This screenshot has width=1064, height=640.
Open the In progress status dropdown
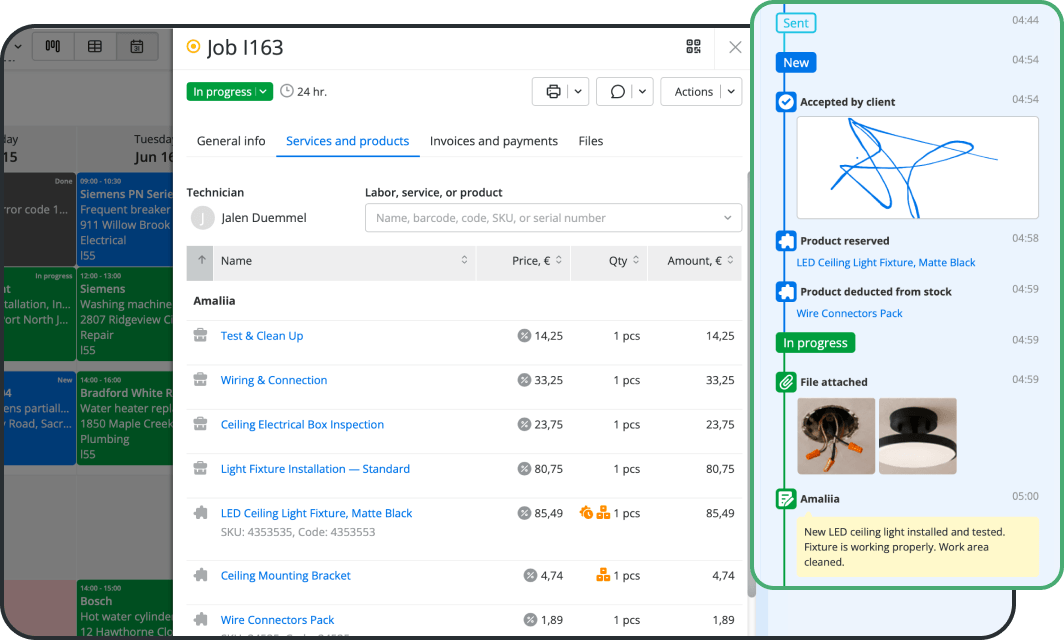[230, 92]
